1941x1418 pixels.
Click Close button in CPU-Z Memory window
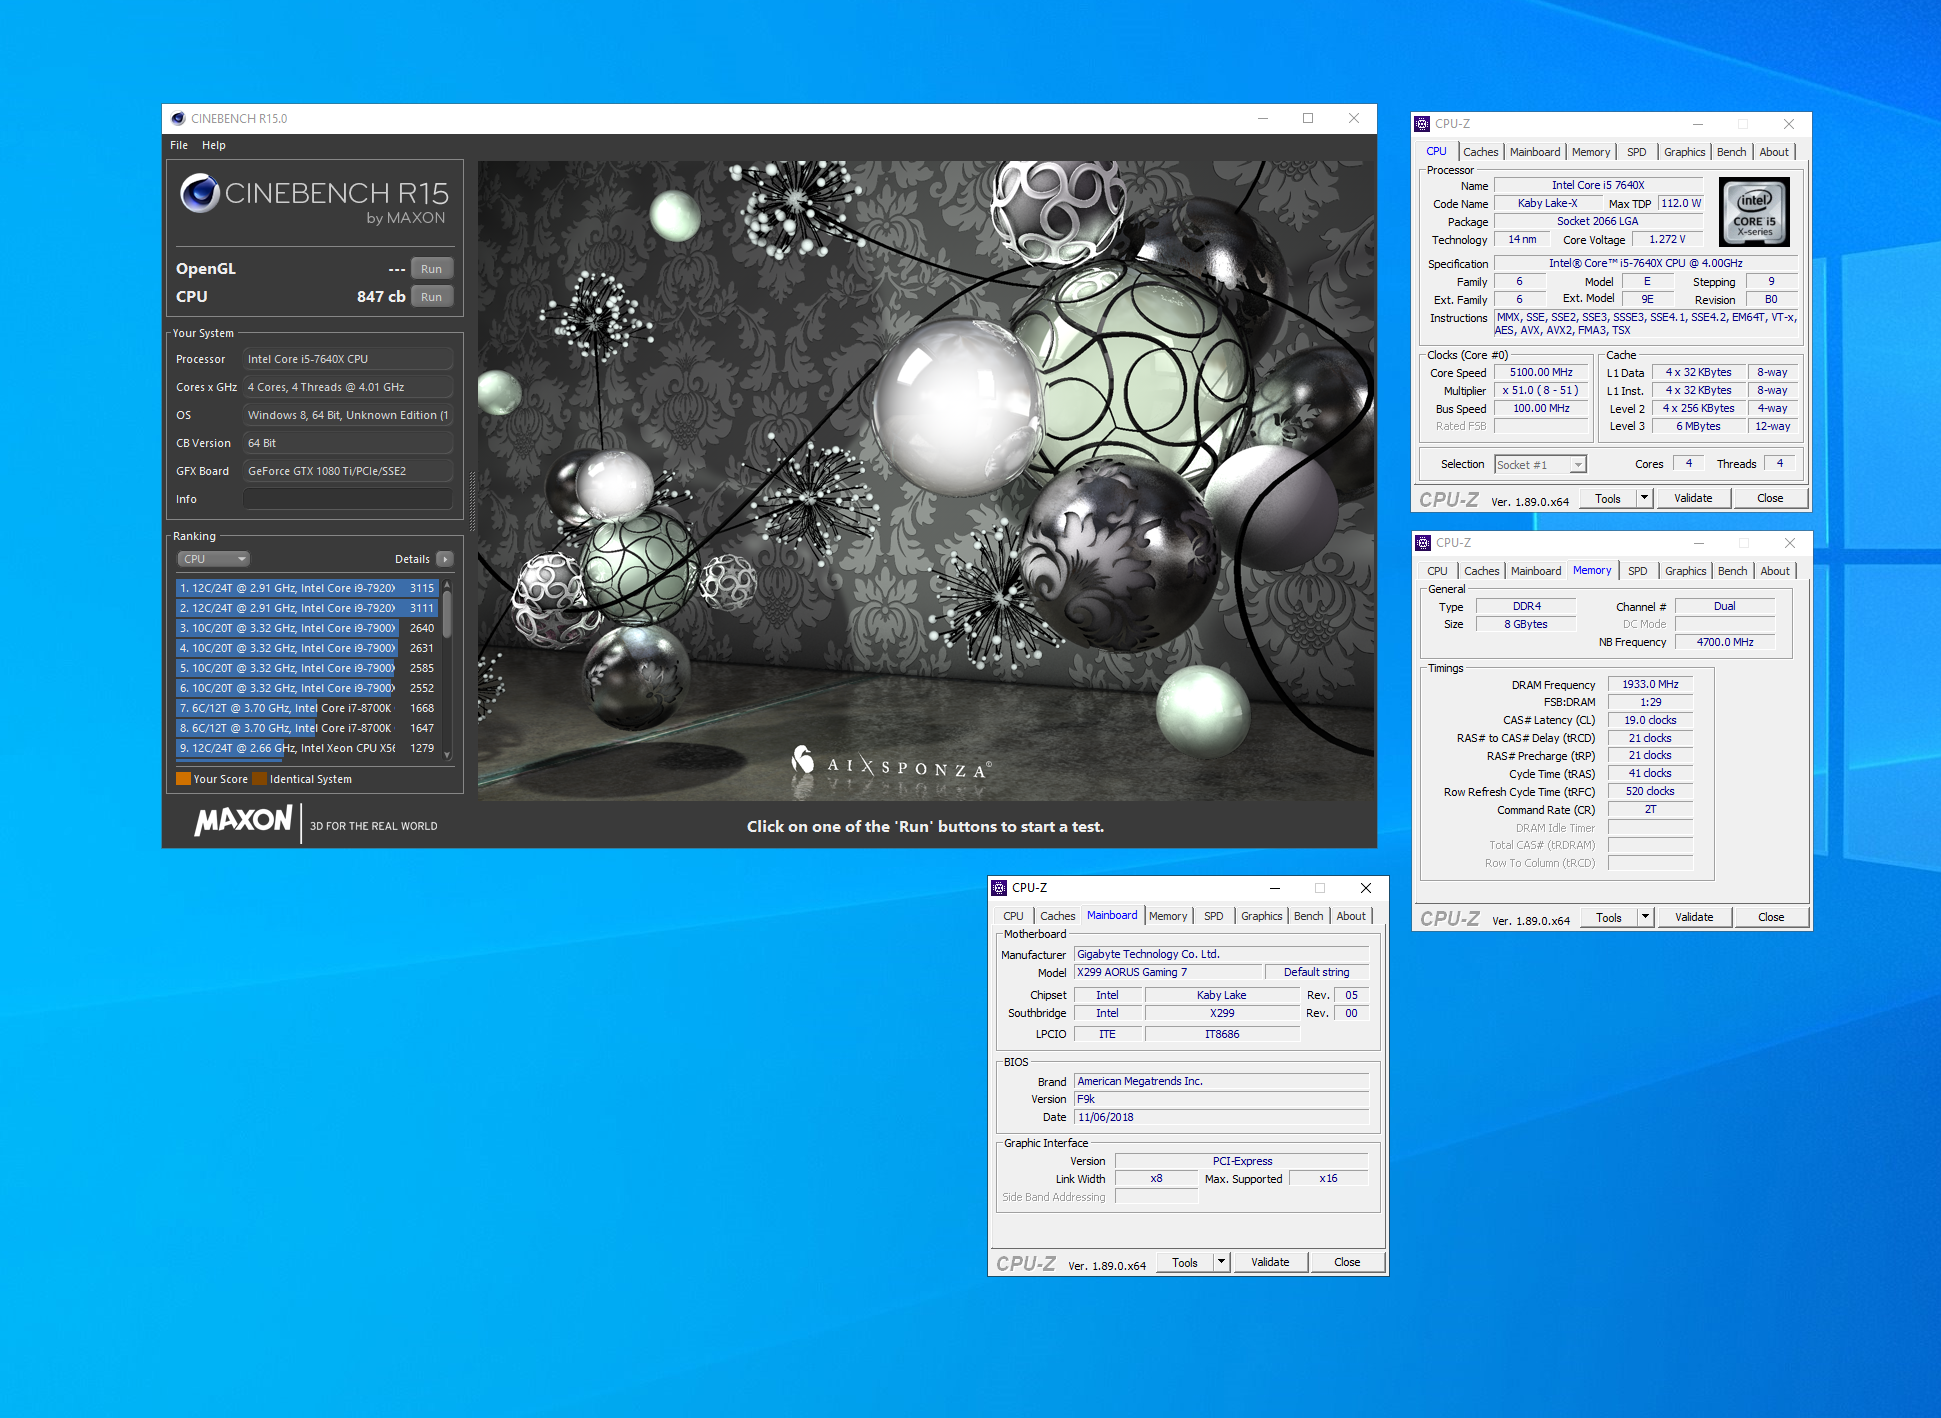click(1771, 917)
